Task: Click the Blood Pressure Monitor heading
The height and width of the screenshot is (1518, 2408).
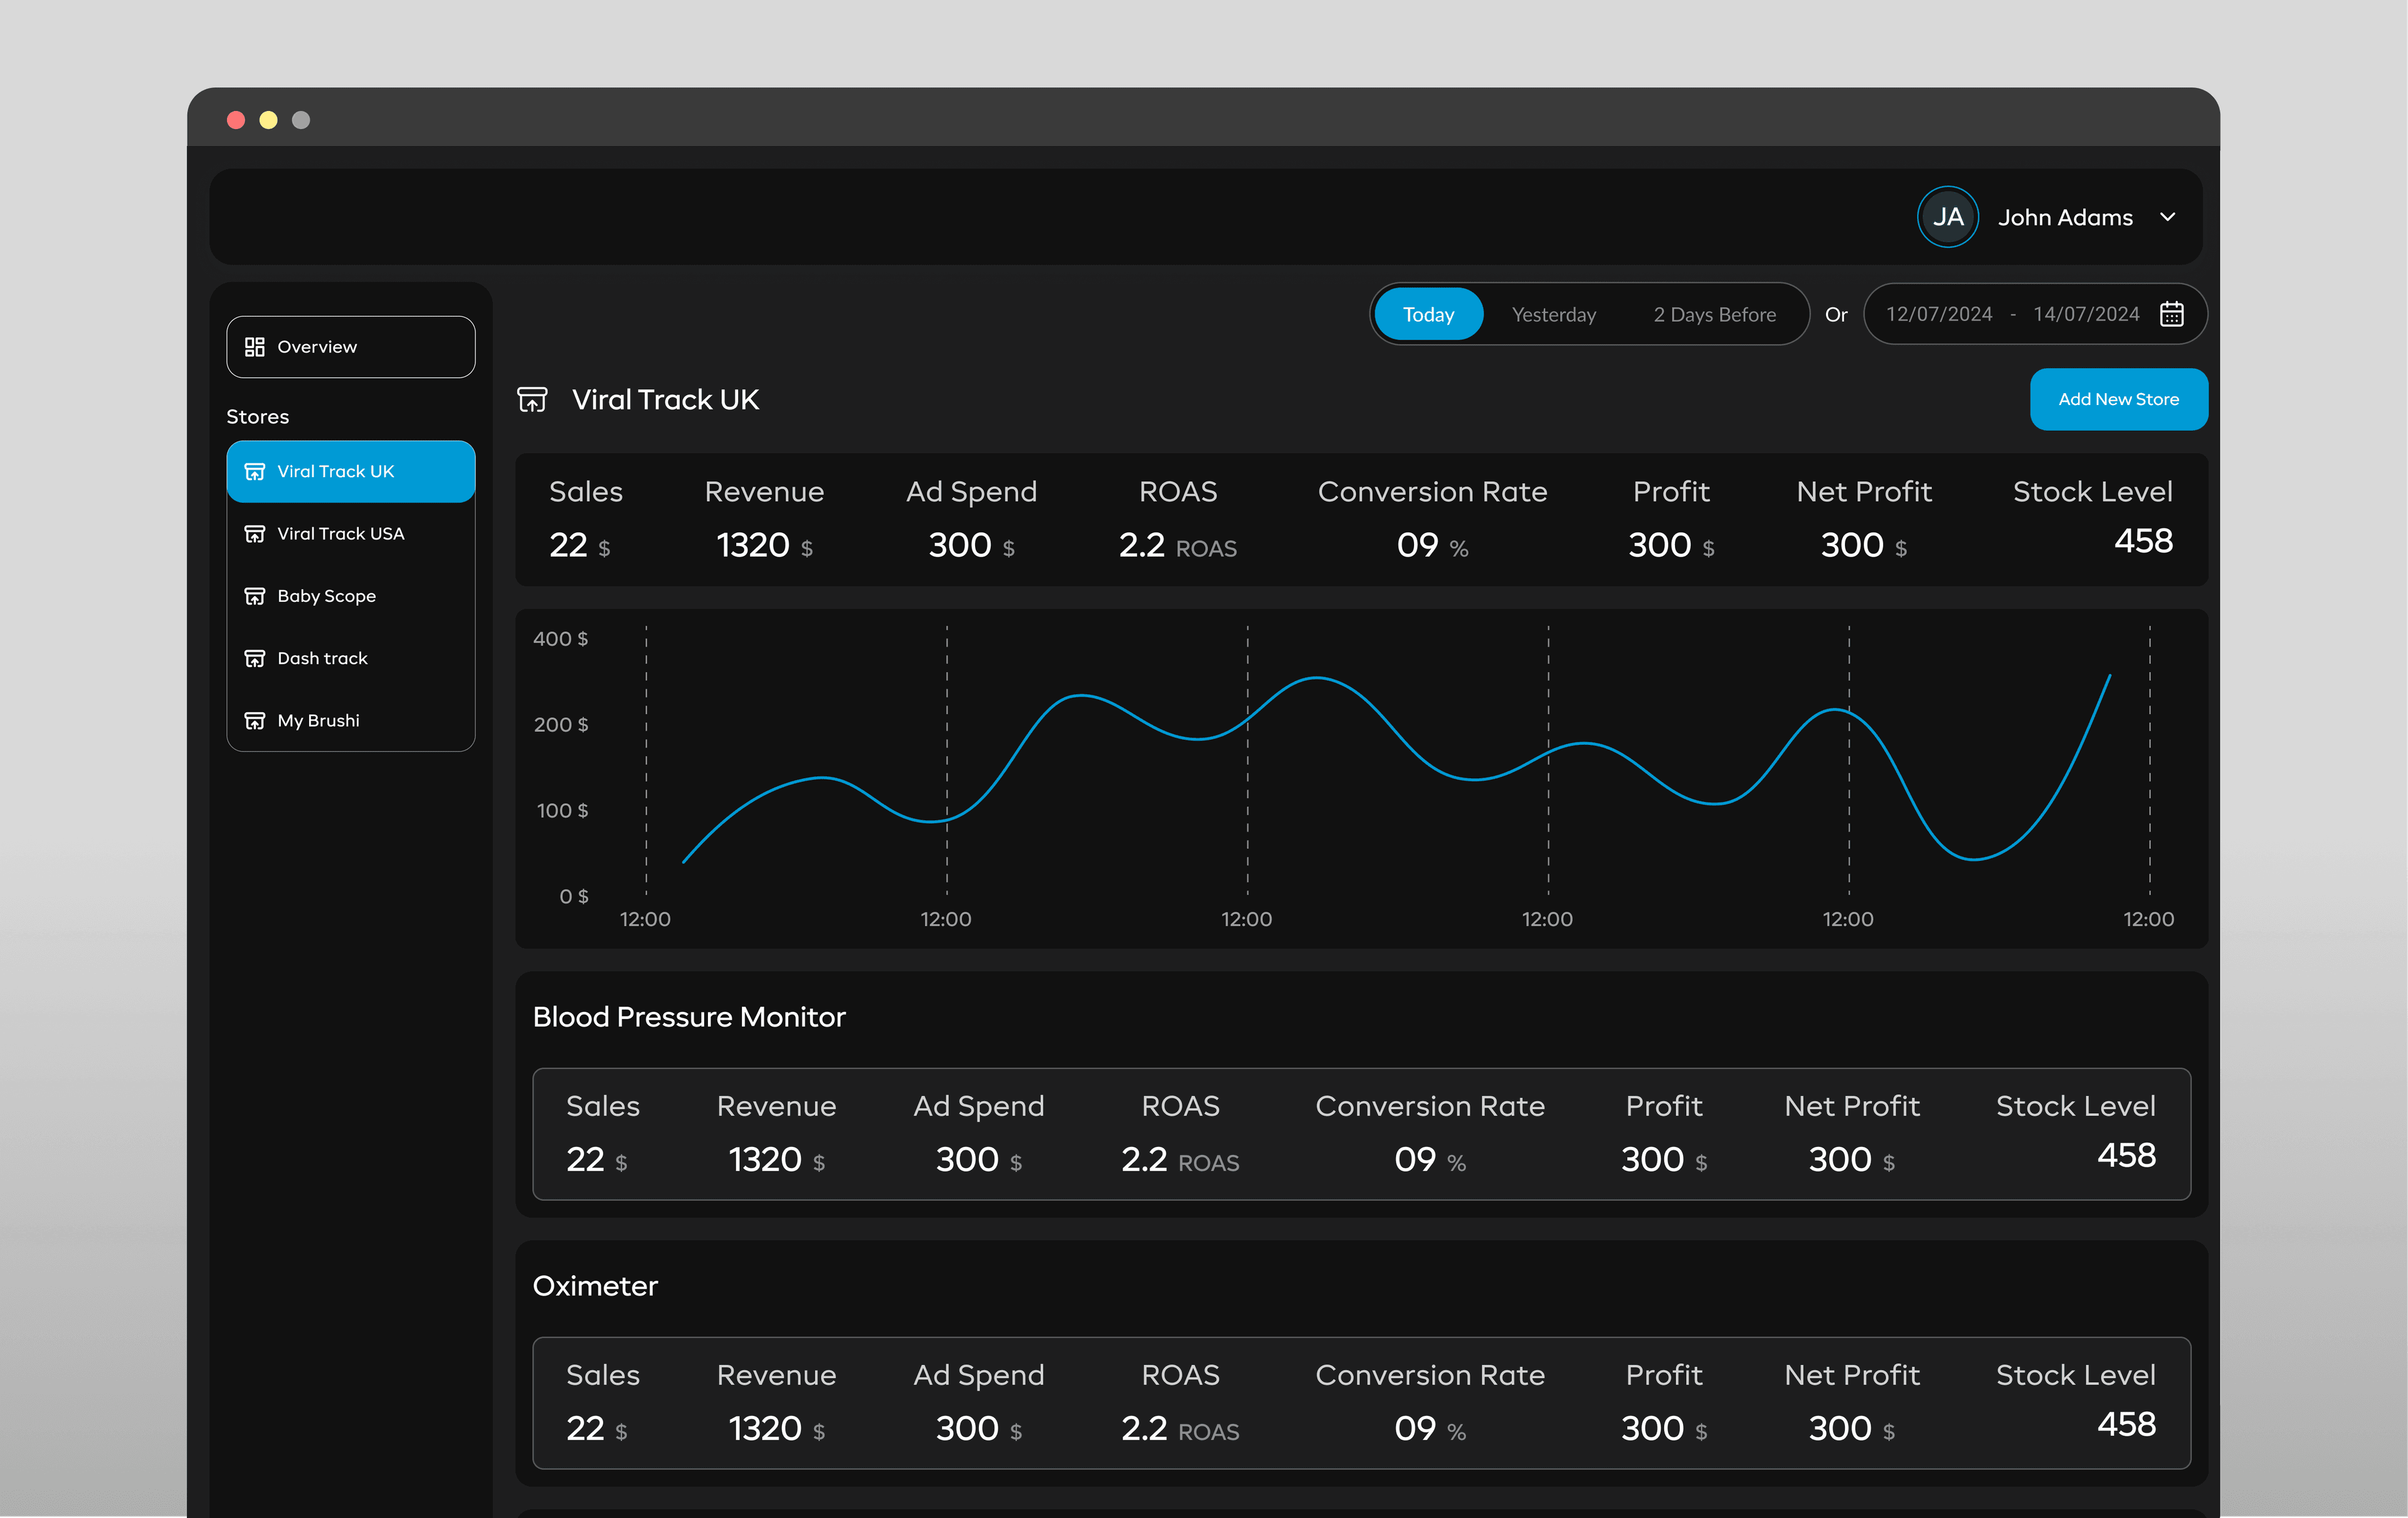Action: 689,1017
